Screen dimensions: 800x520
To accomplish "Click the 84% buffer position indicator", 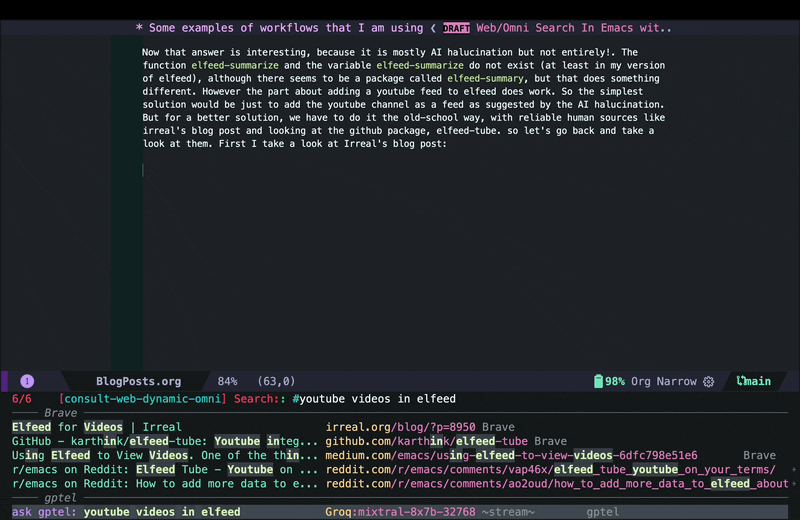I will [x=227, y=381].
